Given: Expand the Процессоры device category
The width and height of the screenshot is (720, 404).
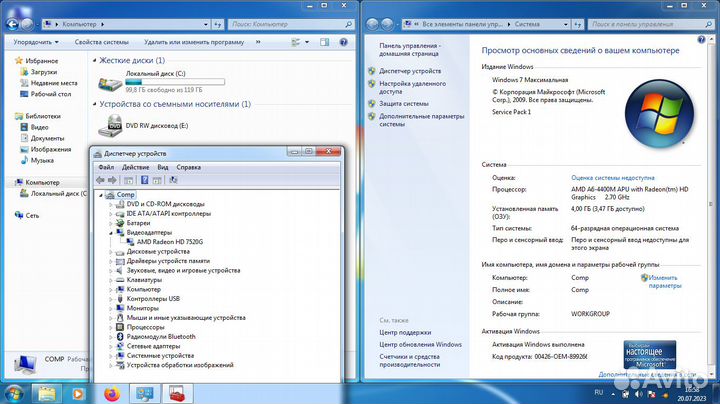Looking at the screenshot, I should click(109, 327).
